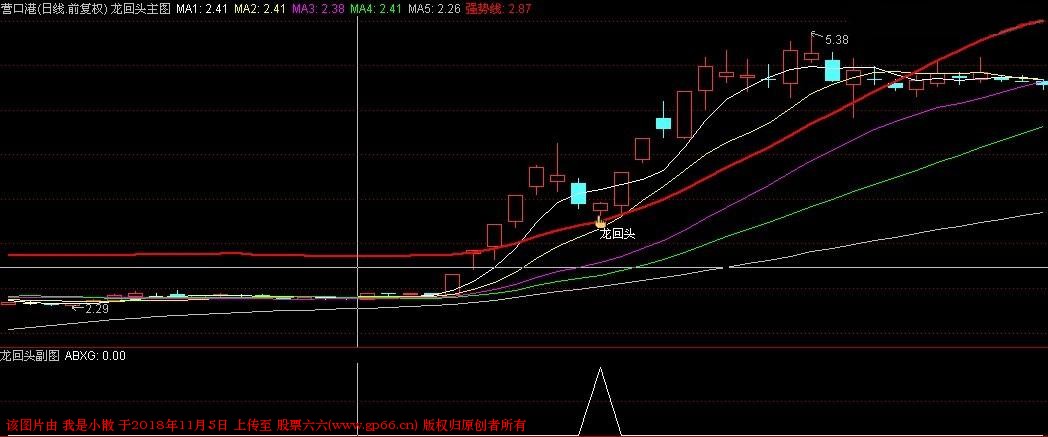
Task: Click the MA5: 2.26 legend value
Action: pos(434,9)
